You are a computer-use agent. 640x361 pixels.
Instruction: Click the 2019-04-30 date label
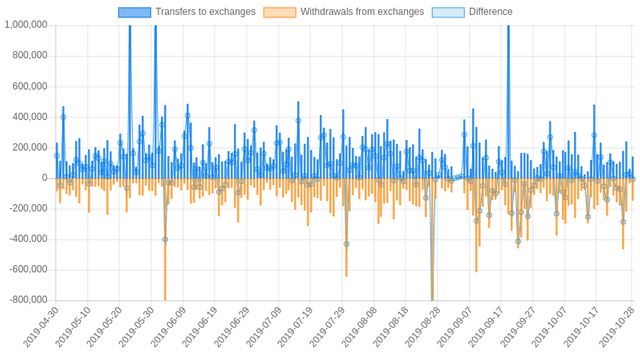tap(40, 328)
